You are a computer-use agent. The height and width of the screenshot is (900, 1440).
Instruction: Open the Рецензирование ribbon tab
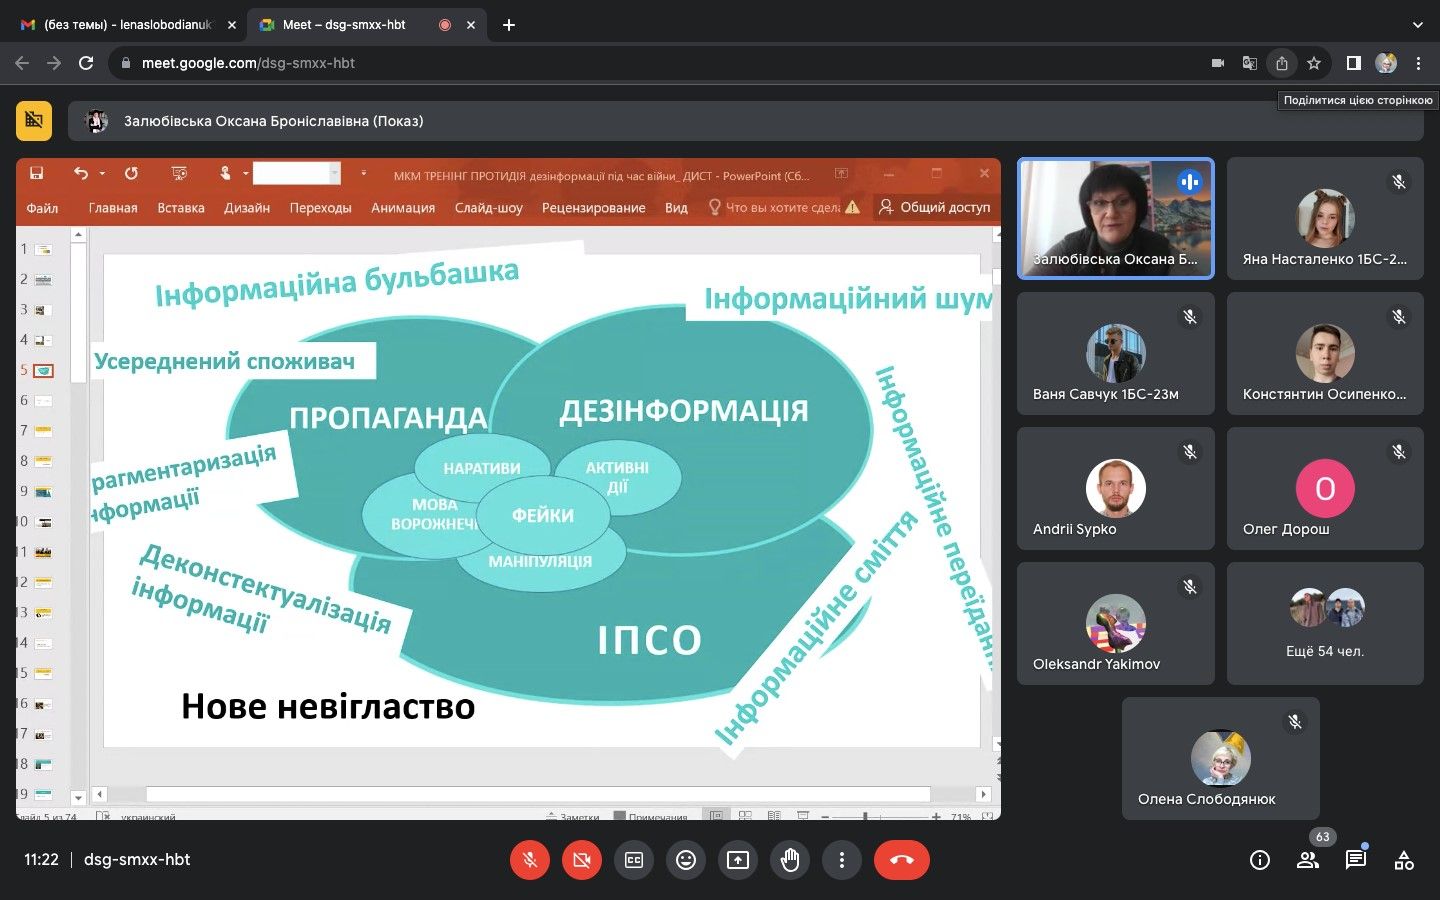coord(594,208)
